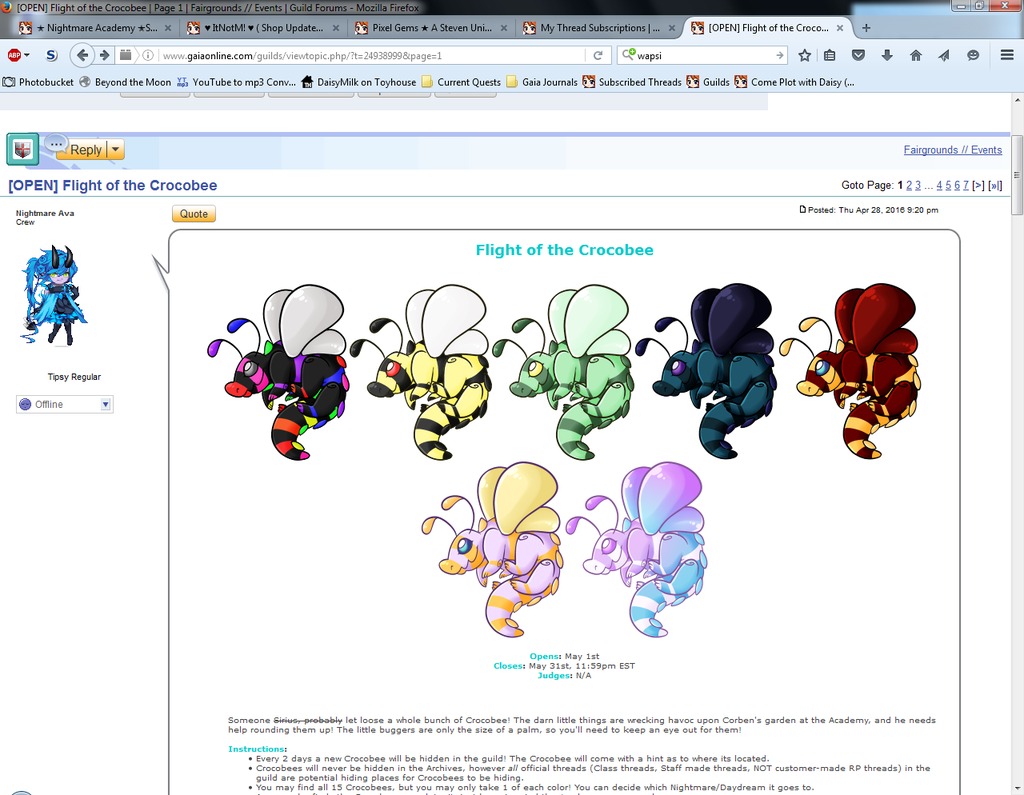Select the [OPEN] Flight of the Crocobee tab
The height and width of the screenshot is (795, 1024).
(767, 28)
